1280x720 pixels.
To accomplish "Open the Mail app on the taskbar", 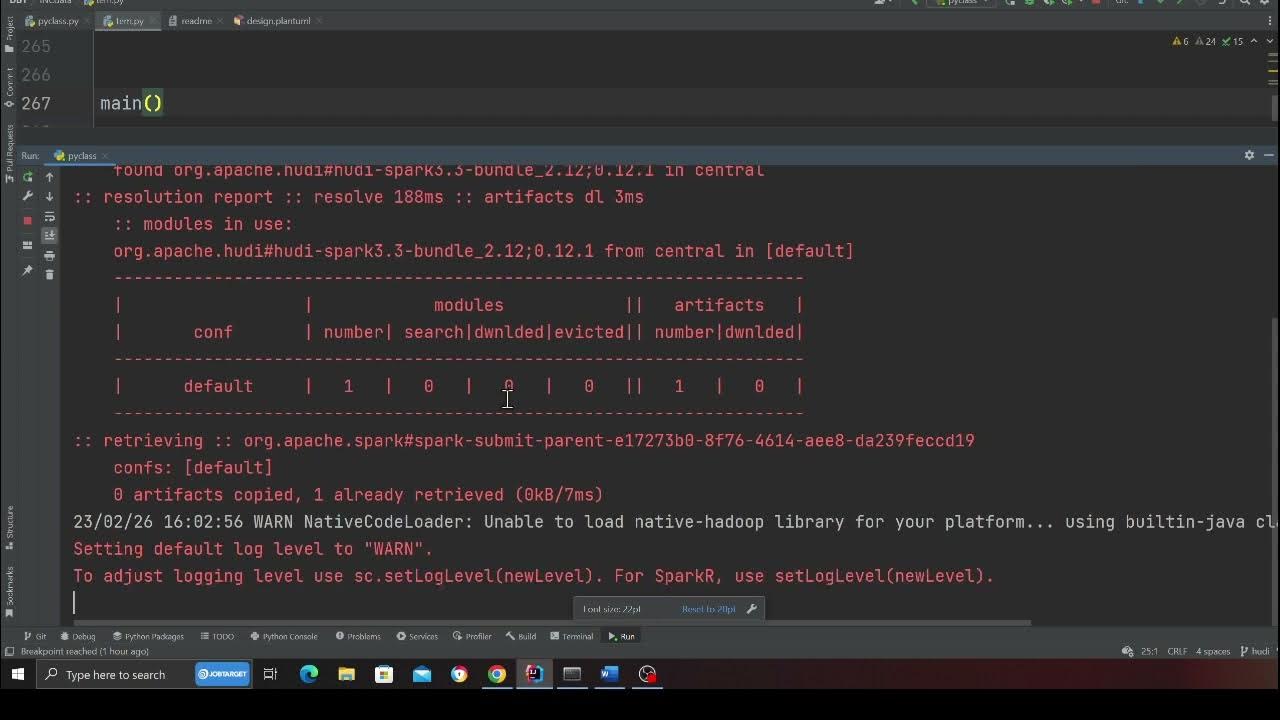I will pos(422,675).
